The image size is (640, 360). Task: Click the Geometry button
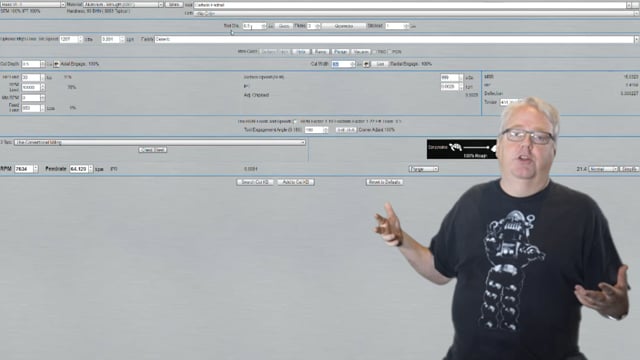click(x=344, y=26)
